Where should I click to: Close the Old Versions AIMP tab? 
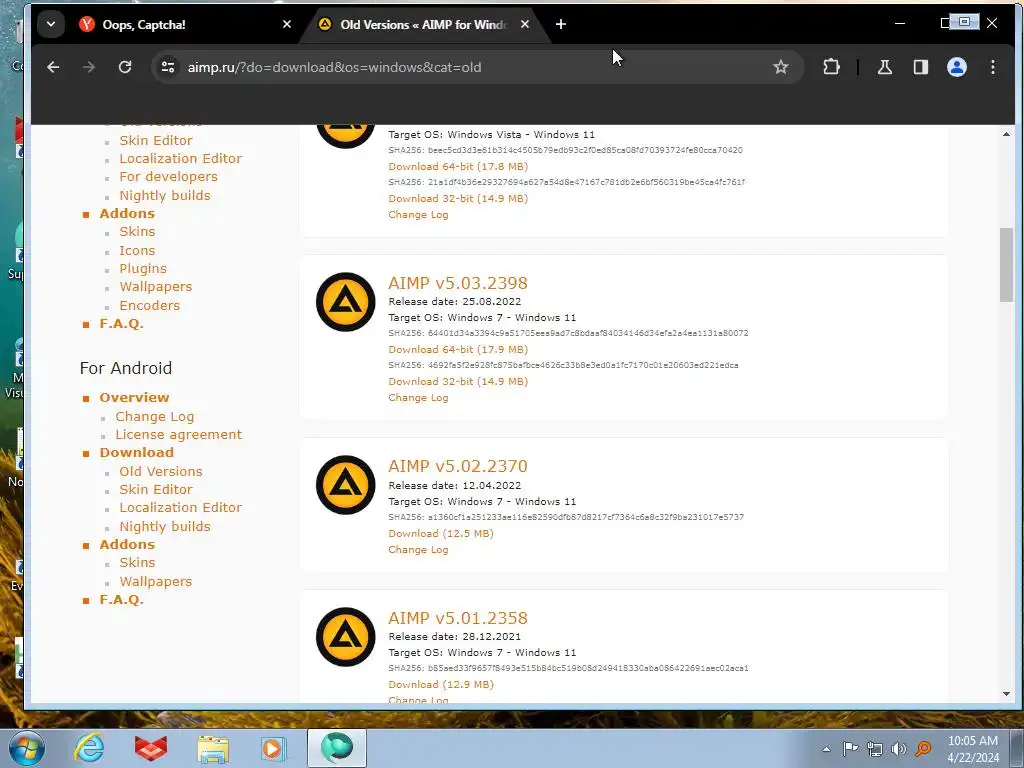tap(525, 24)
